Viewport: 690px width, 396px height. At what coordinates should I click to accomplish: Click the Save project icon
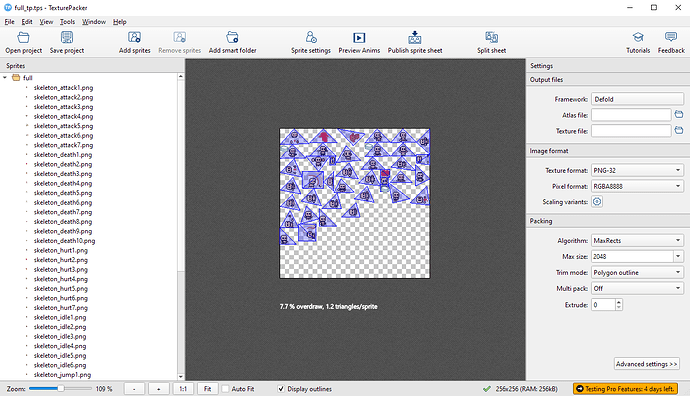67,38
